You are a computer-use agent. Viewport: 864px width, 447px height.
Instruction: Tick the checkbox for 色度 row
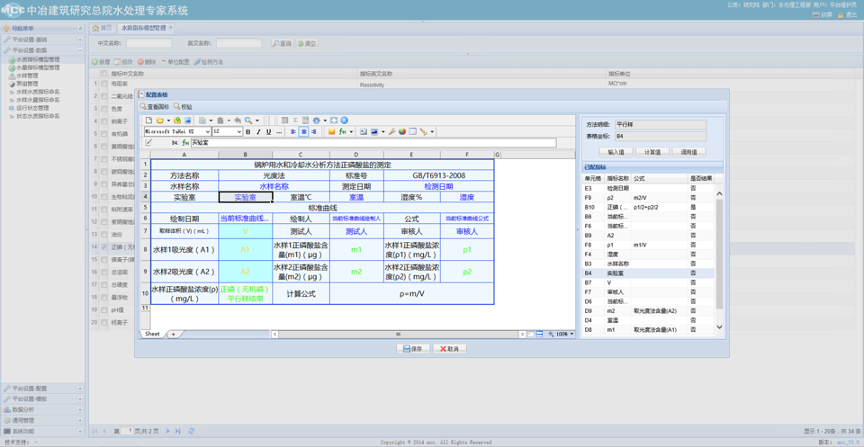[x=104, y=109]
